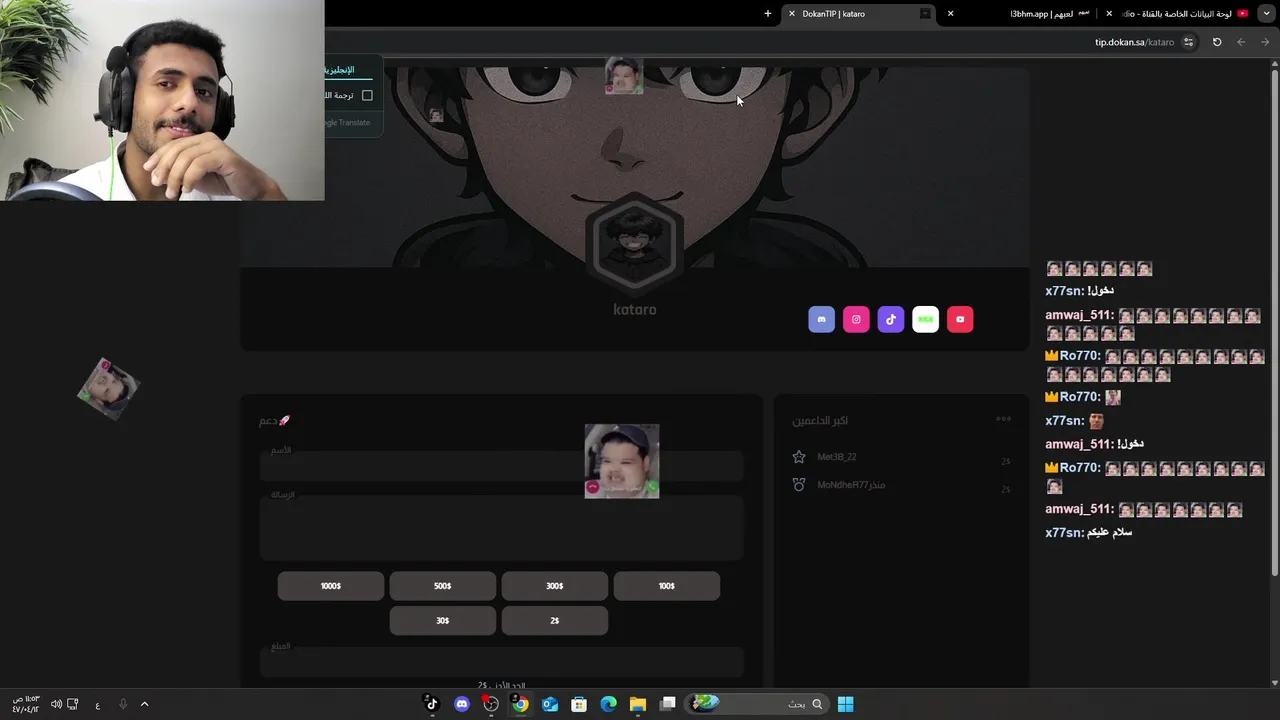Open Outlook from the taskbar
The width and height of the screenshot is (1280, 720).
(x=550, y=704)
